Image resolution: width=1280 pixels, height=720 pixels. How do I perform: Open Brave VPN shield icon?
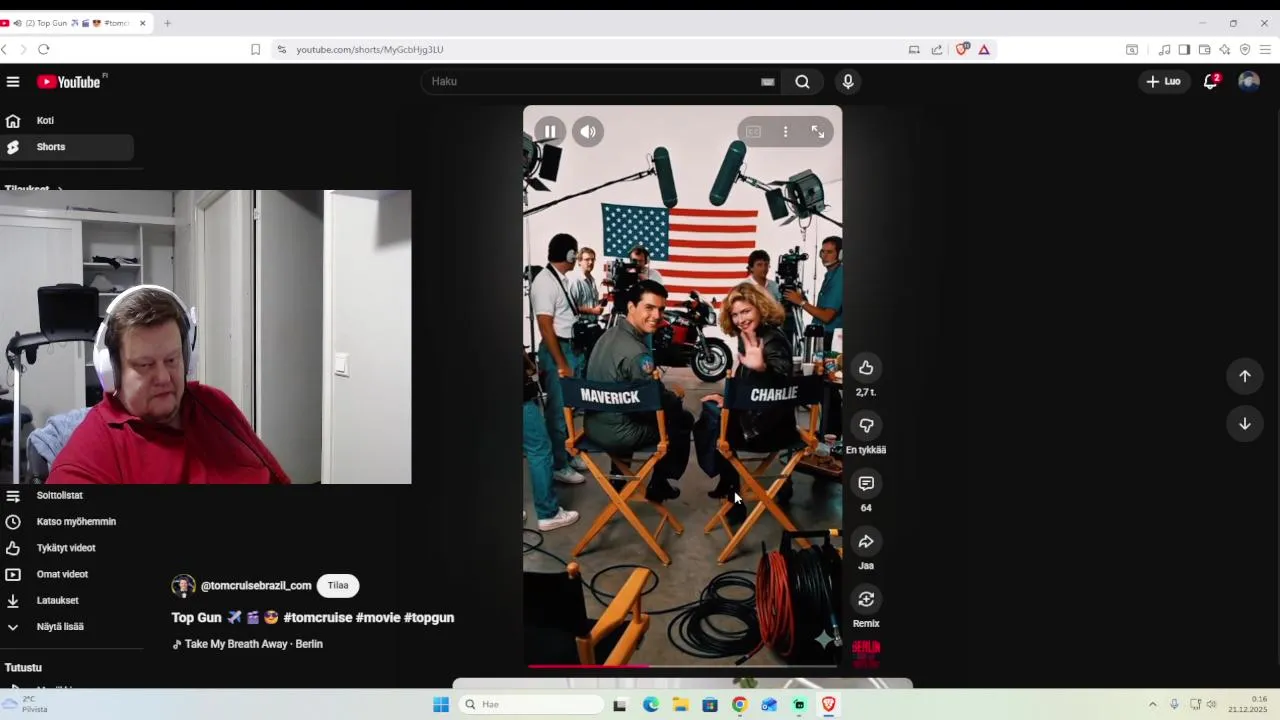click(1245, 49)
